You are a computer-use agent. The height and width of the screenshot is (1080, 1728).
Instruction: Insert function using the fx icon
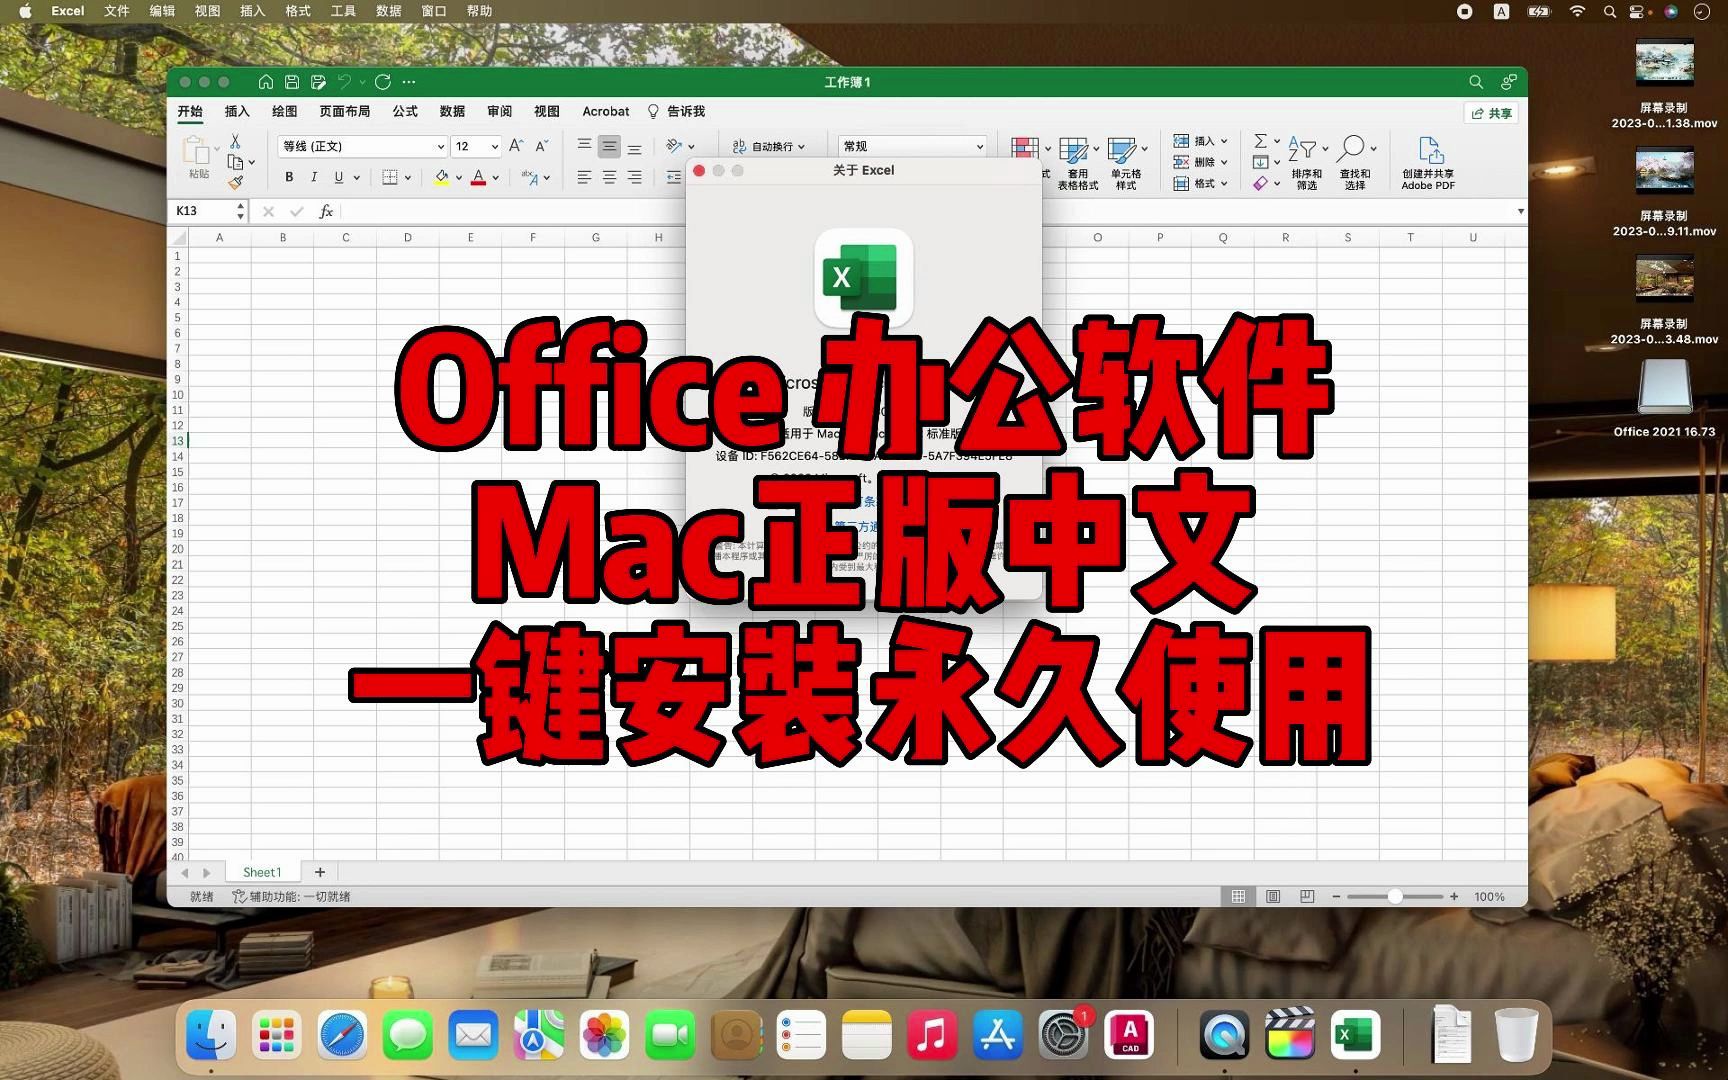coord(326,211)
